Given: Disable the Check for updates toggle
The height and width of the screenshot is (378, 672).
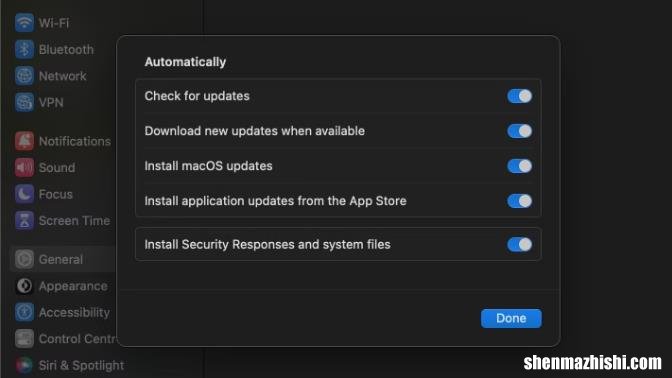Looking at the screenshot, I should point(519,96).
